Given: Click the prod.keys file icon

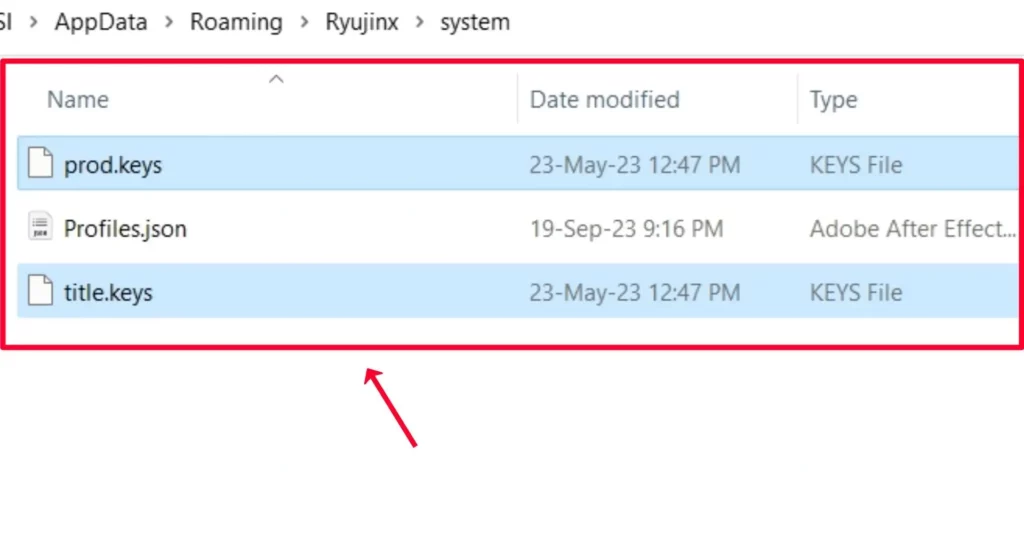Looking at the screenshot, I should 40,163.
